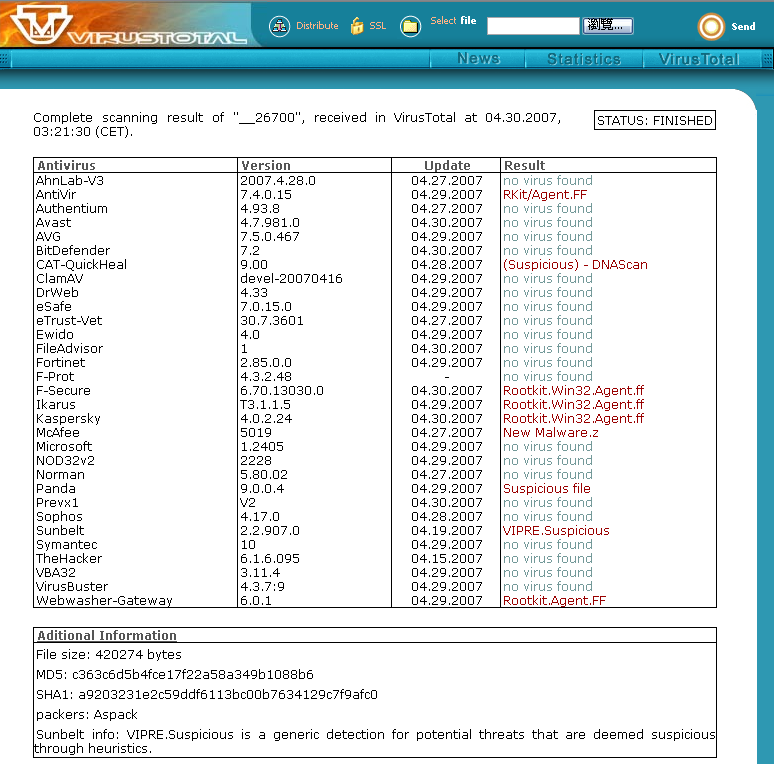Click the STATUS: FINISHED box
The width and height of the screenshot is (774, 764).
click(655, 120)
